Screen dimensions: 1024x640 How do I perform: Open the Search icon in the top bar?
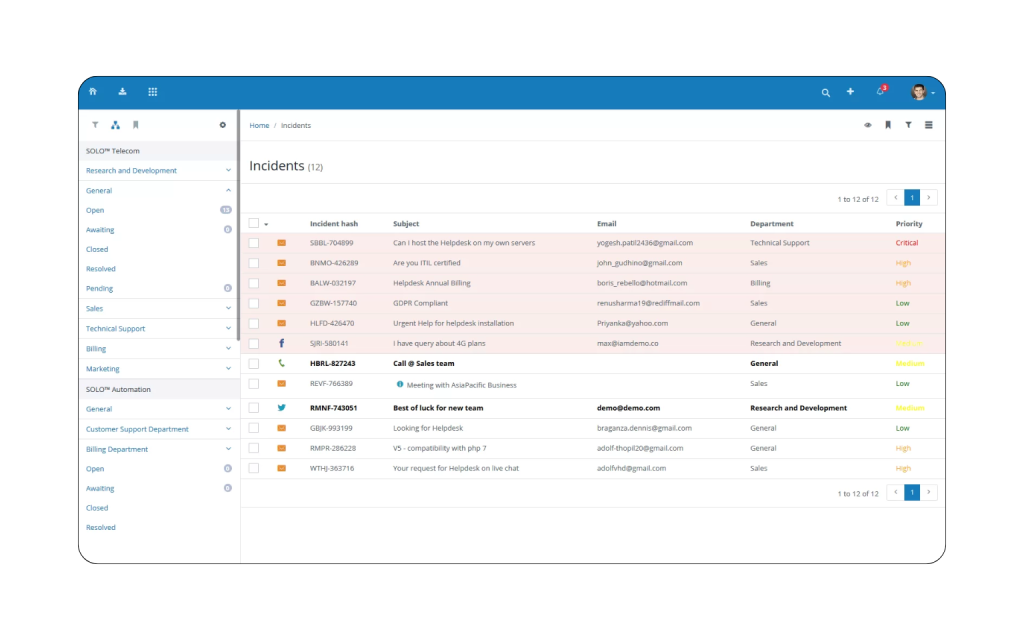pyautogui.click(x=825, y=91)
